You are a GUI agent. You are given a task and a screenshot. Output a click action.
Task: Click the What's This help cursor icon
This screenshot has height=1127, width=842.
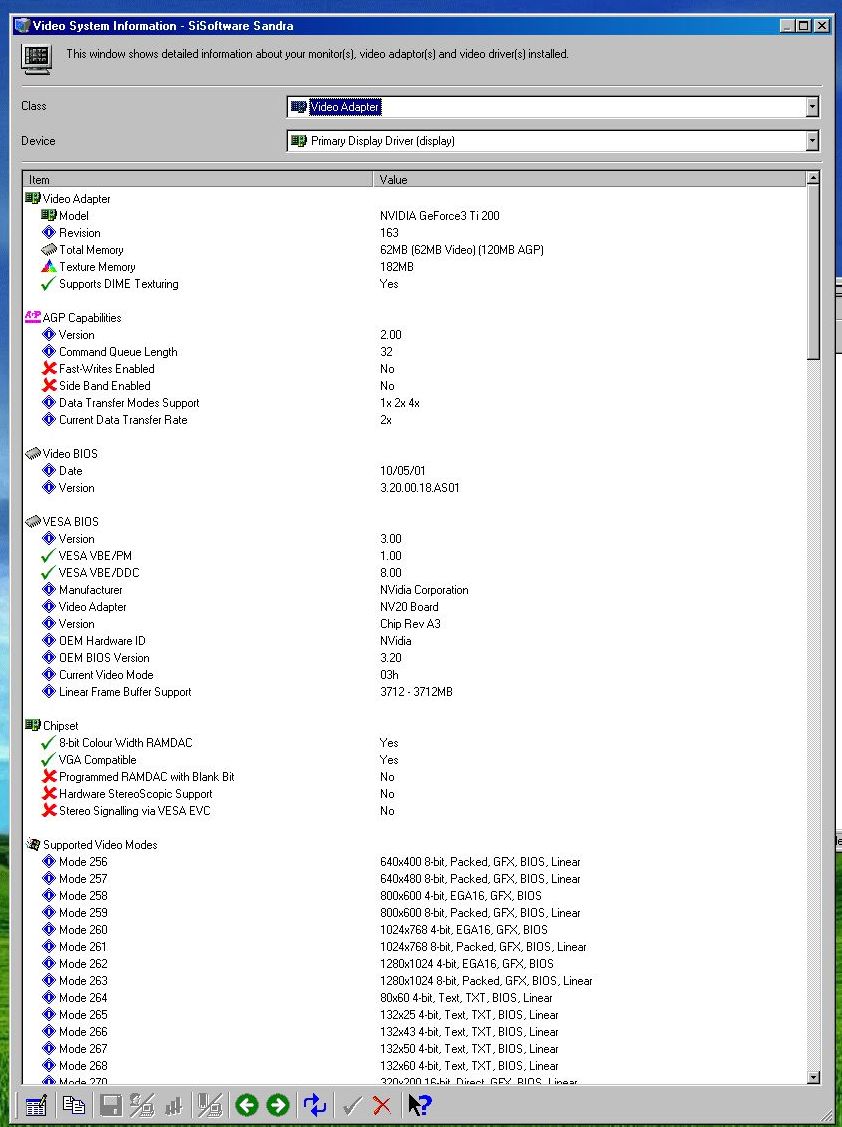419,1105
